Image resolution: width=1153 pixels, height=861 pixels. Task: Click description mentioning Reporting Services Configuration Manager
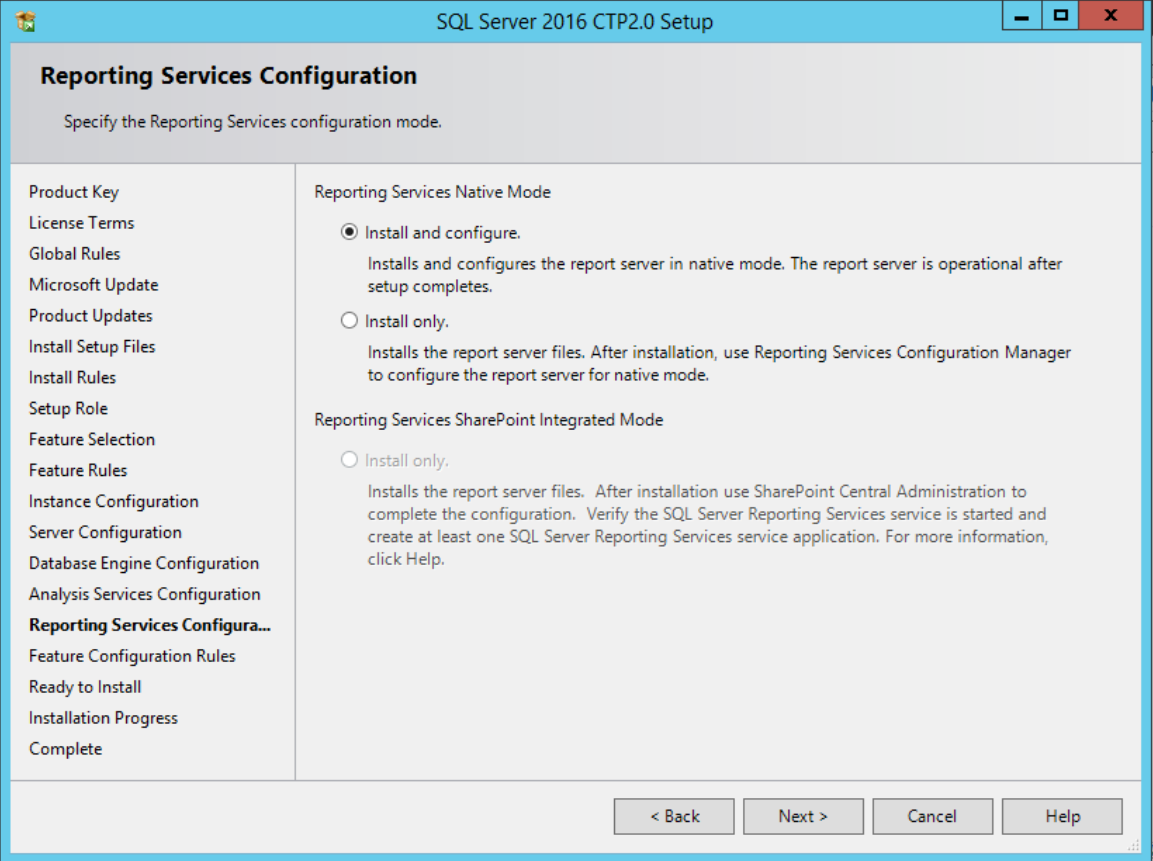pos(718,363)
